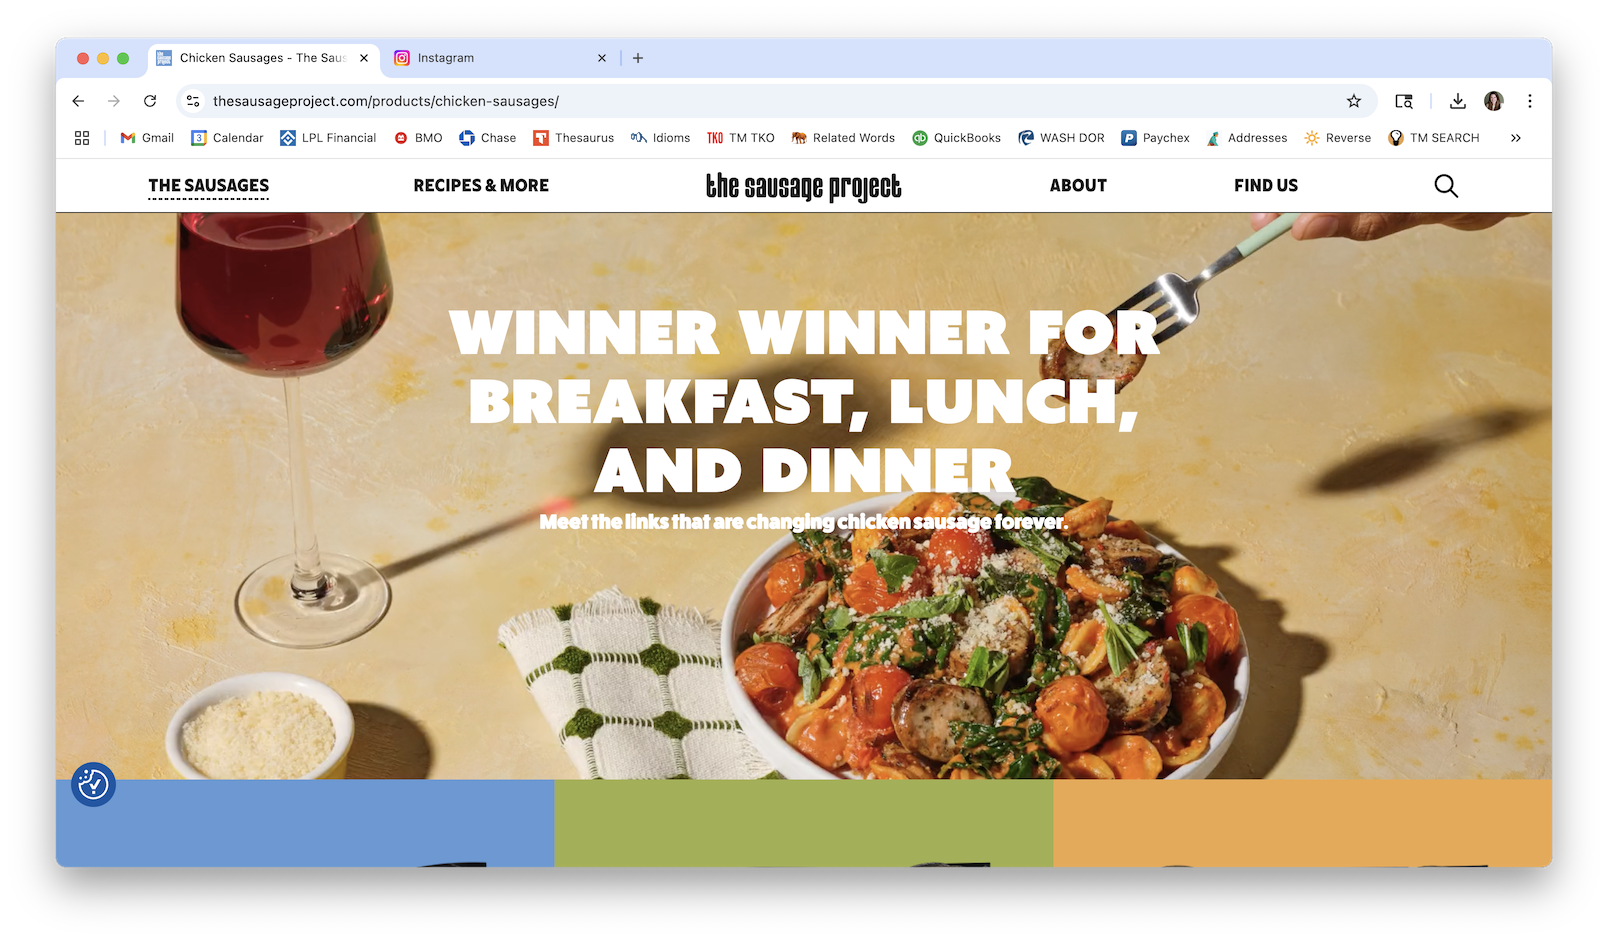Open the apps grid icon in bookmarks bar

[x=82, y=138]
